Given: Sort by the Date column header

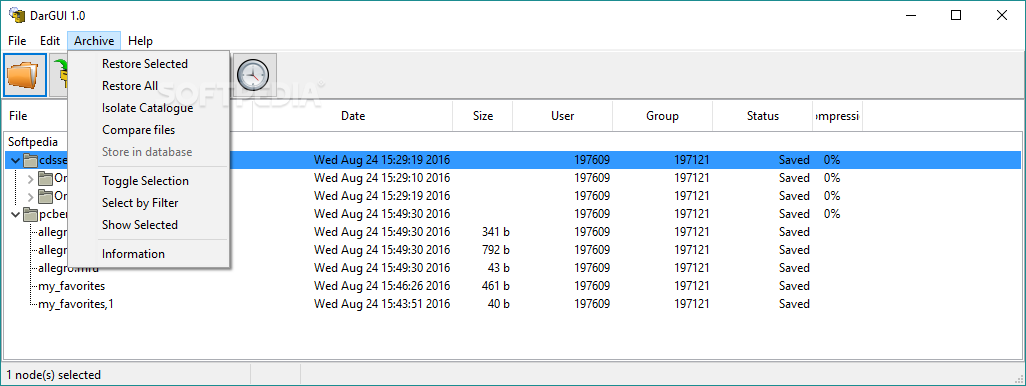Looking at the screenshot, I should point(353,116).
